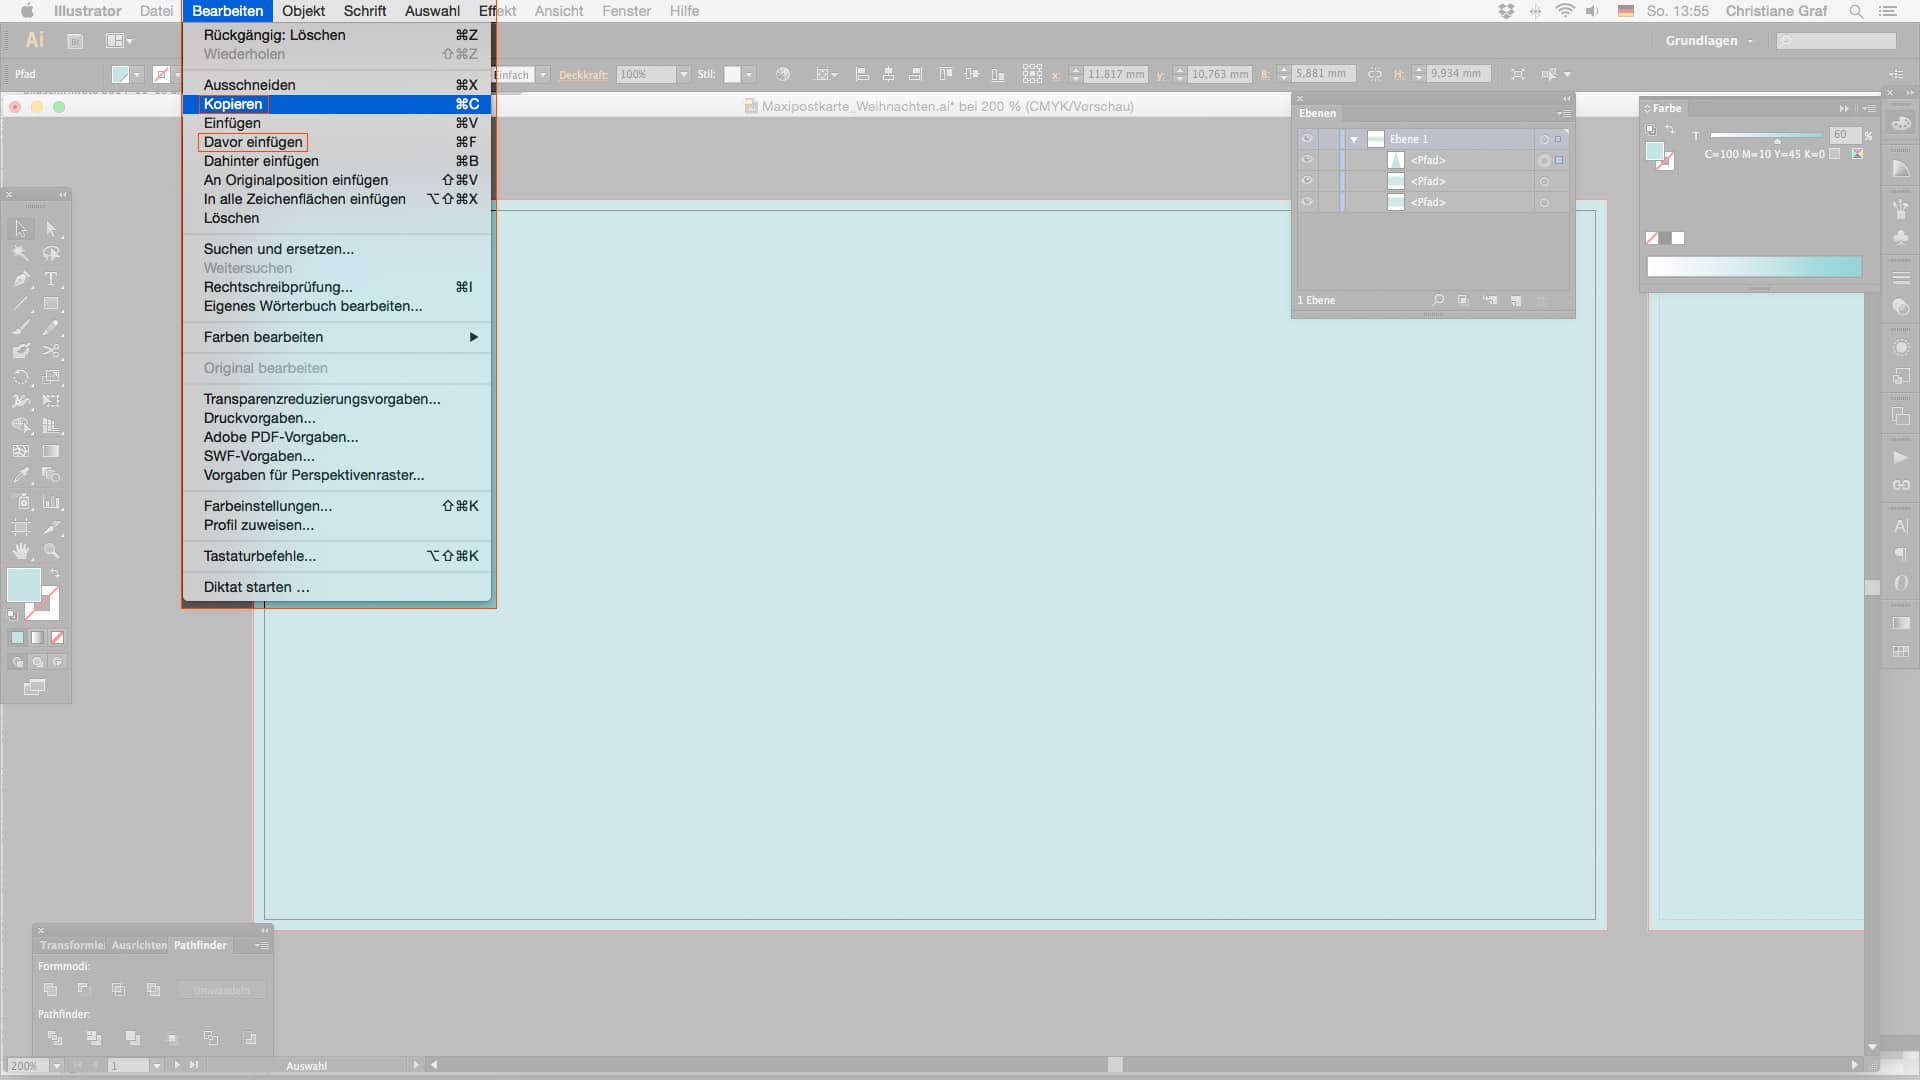
Task: Hide the first Pfad sublayer
Action: (x=1306, y=160)
